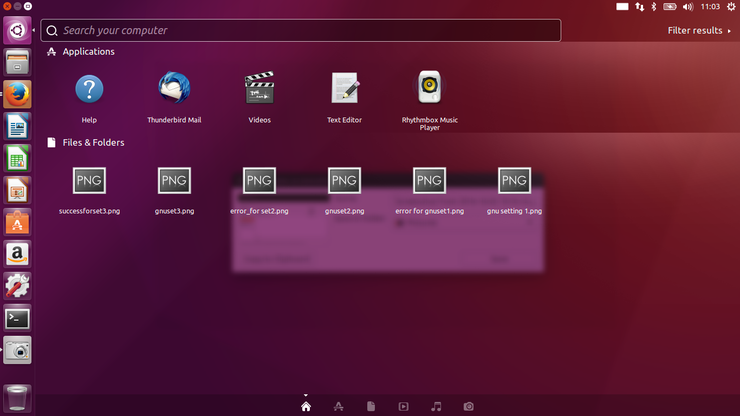Open Files manager from launcher
740x416 pixels.
(x=17, y=62)
